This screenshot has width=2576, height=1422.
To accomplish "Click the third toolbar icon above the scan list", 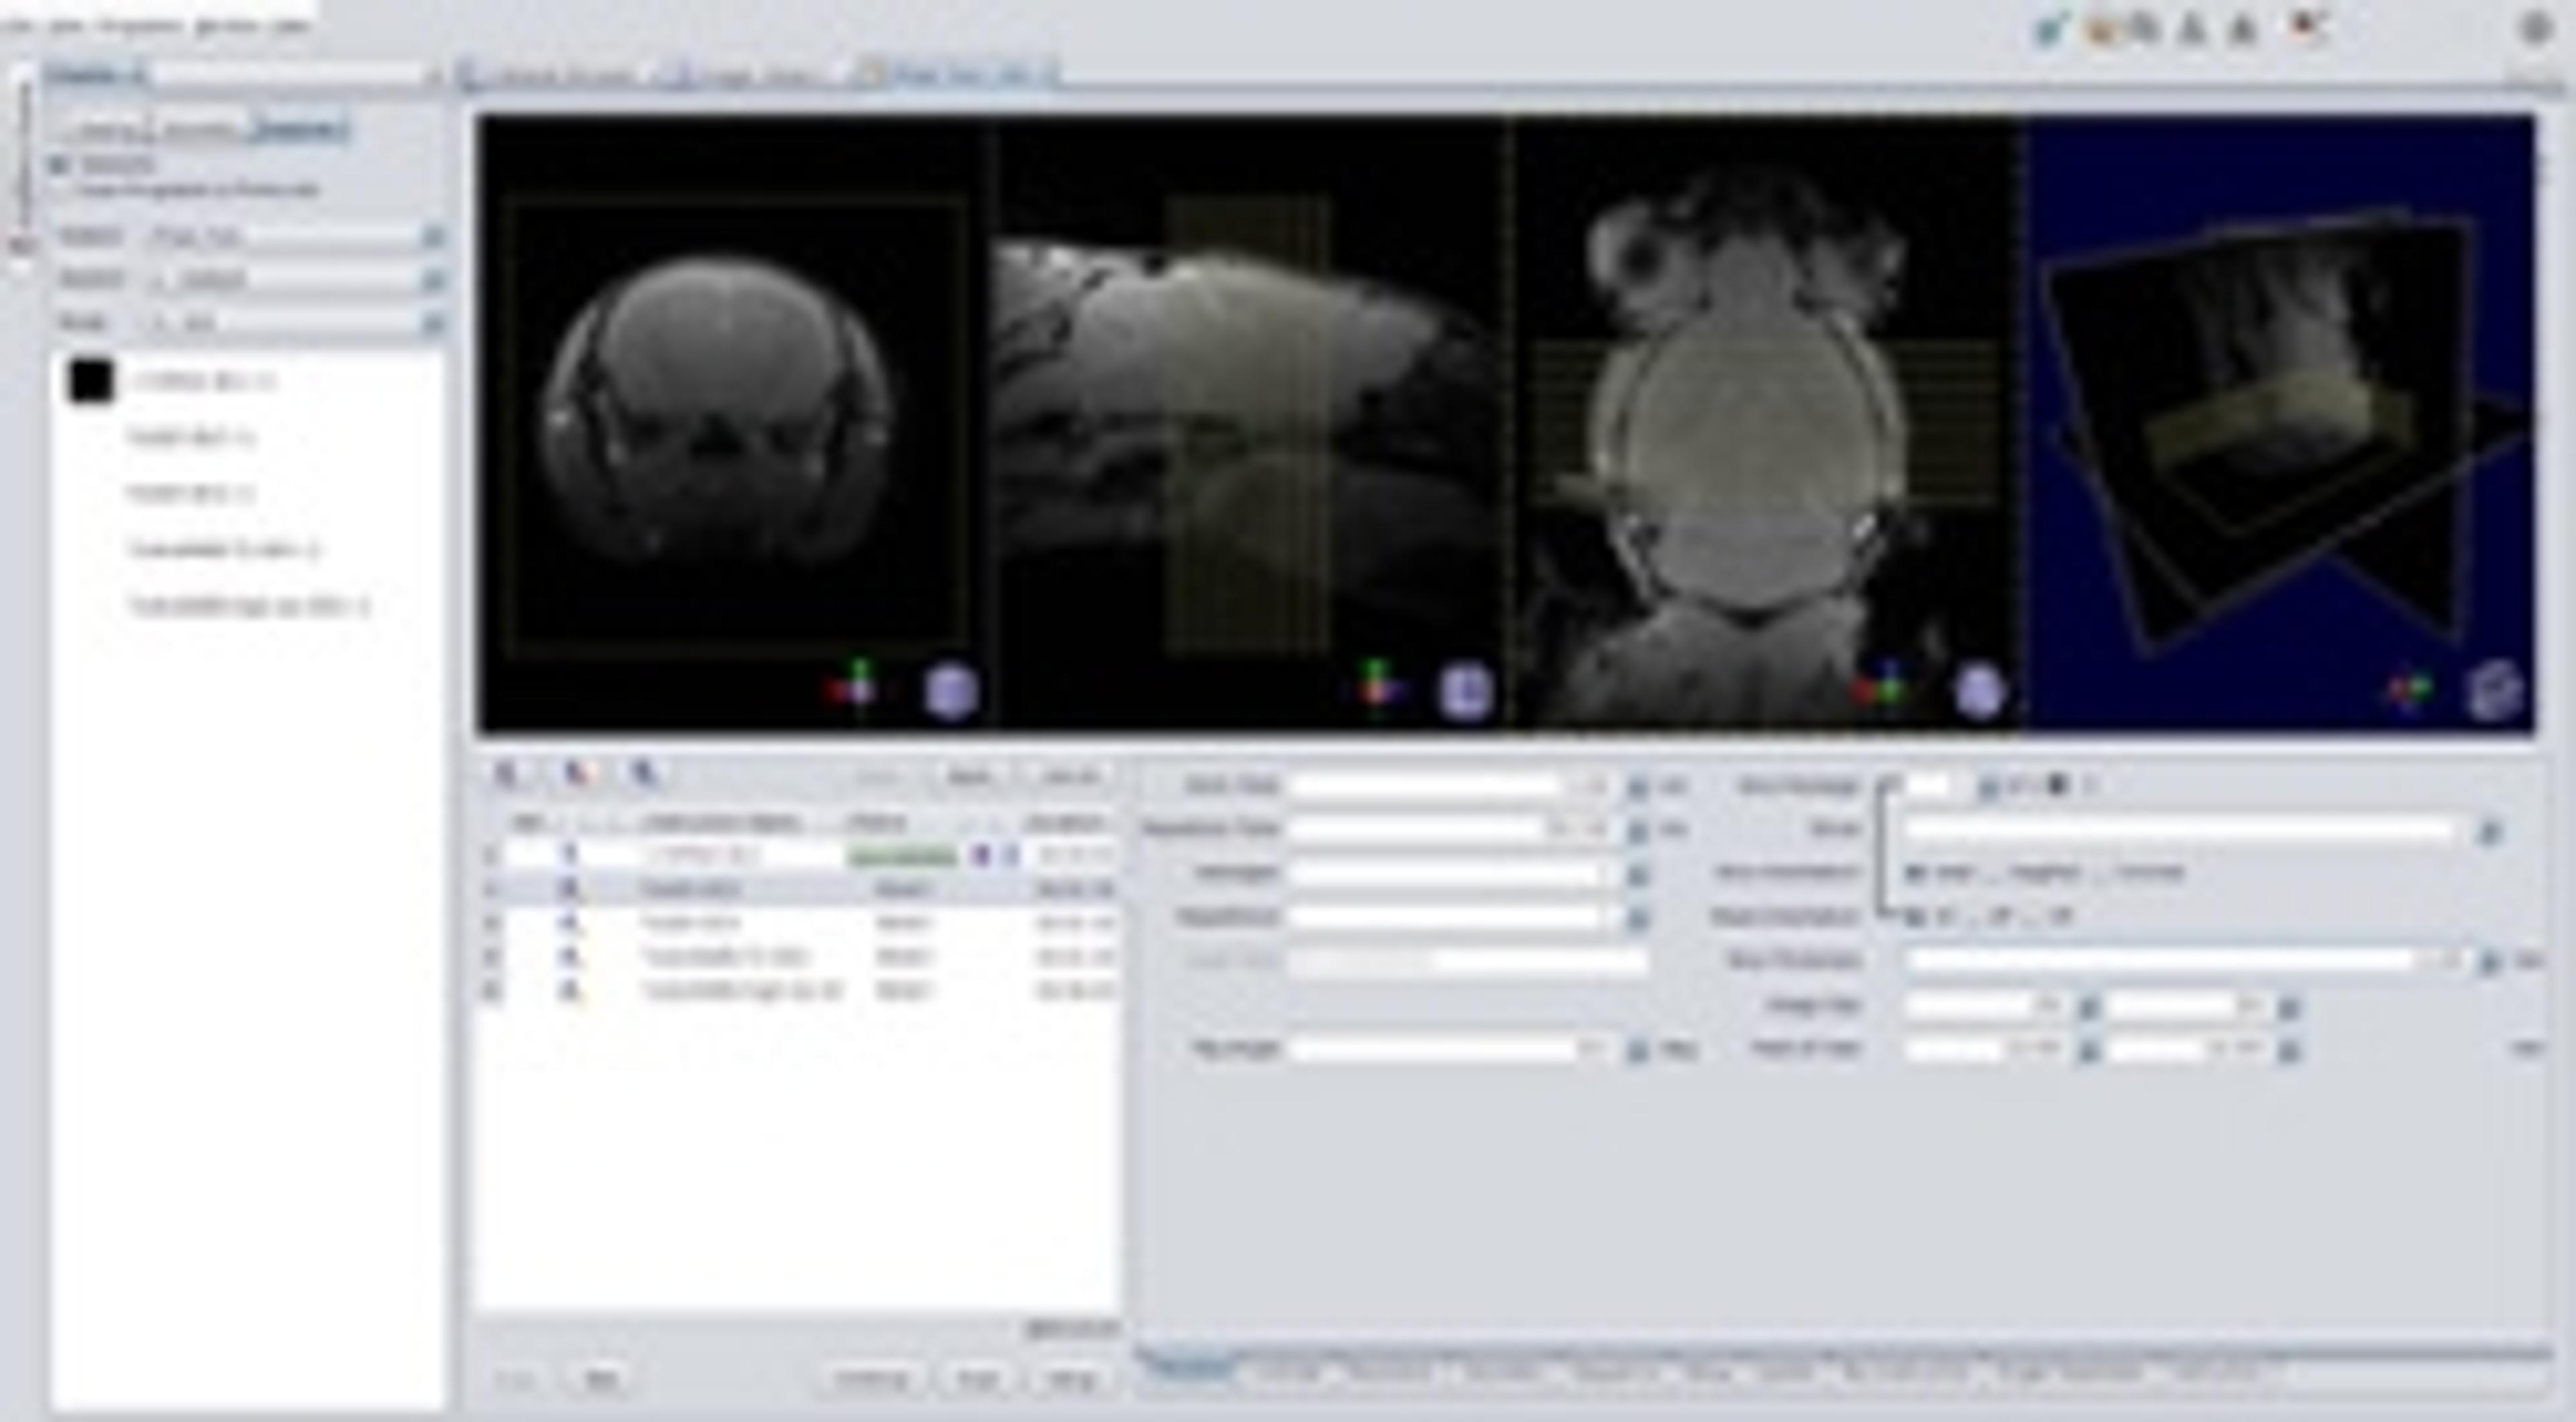I will (645, 774).
